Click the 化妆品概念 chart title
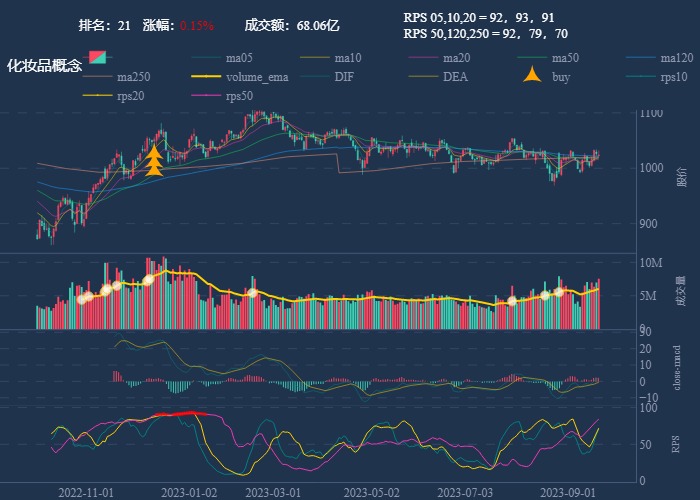 (44, 65)
